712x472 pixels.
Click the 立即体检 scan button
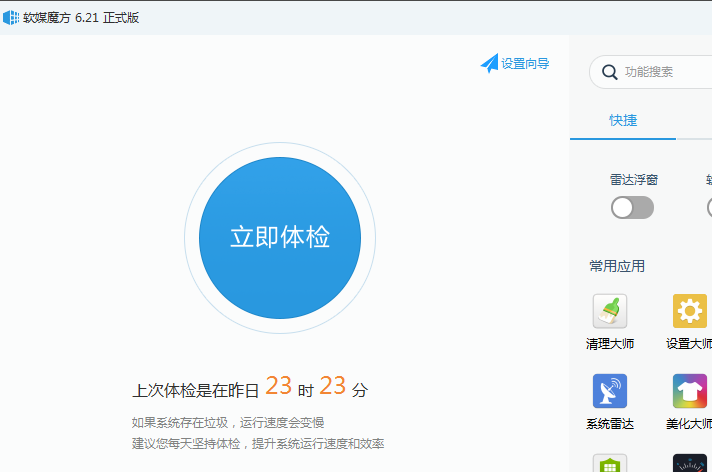[x=280, y=238]
